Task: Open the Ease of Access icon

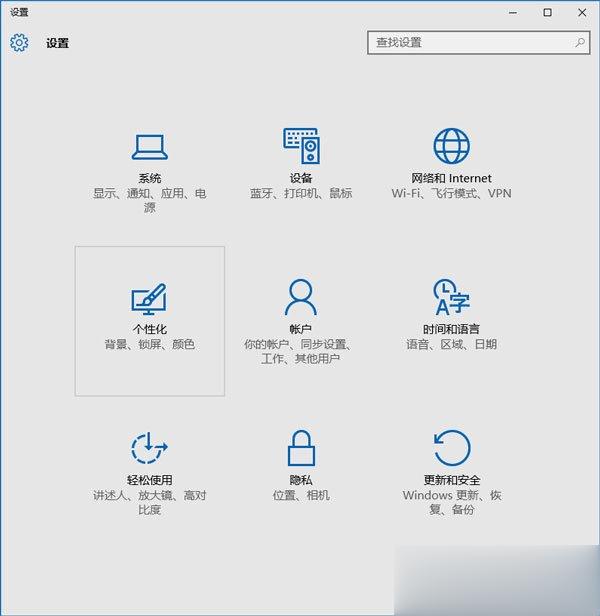Action: coord(149,448)
